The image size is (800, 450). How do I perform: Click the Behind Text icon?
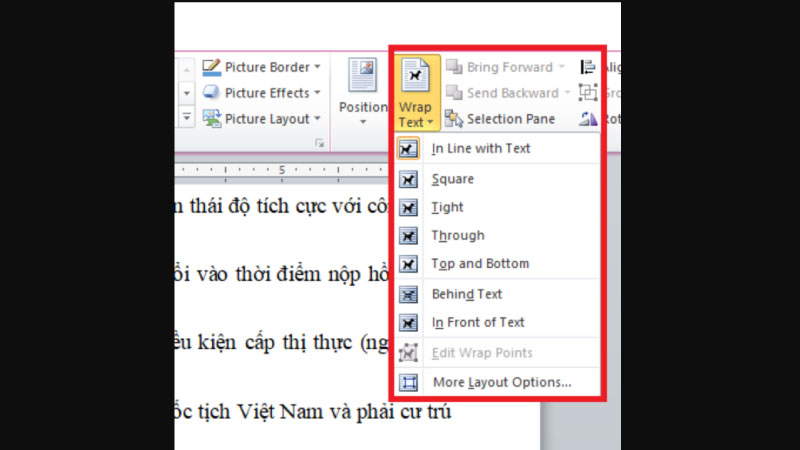click(409, 294)
